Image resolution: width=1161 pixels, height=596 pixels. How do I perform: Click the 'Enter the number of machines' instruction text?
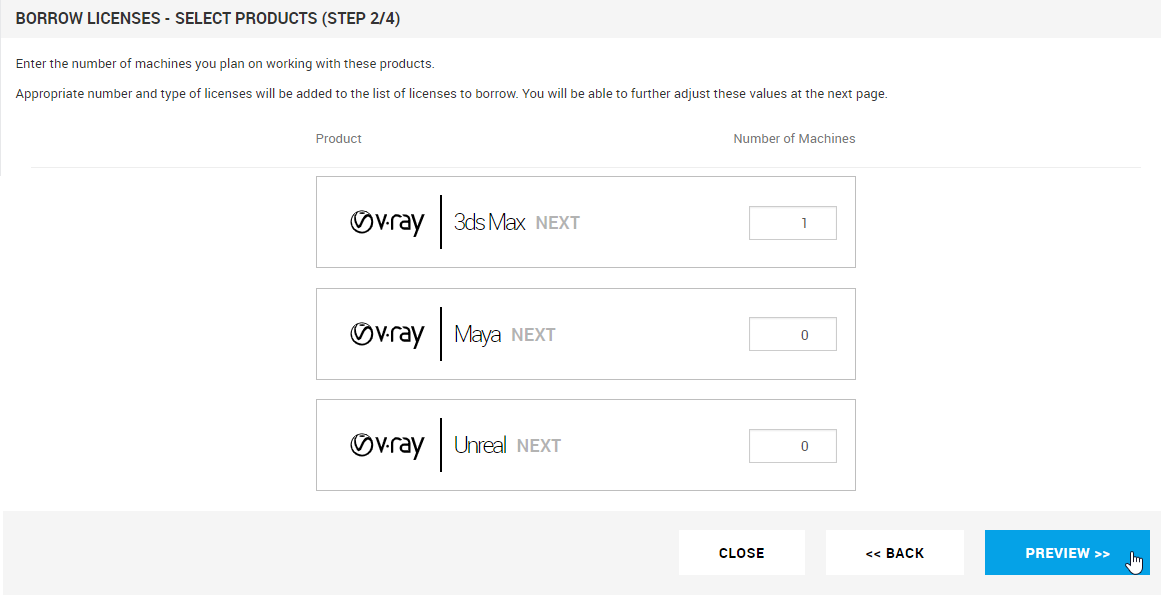tap(225, 64)
